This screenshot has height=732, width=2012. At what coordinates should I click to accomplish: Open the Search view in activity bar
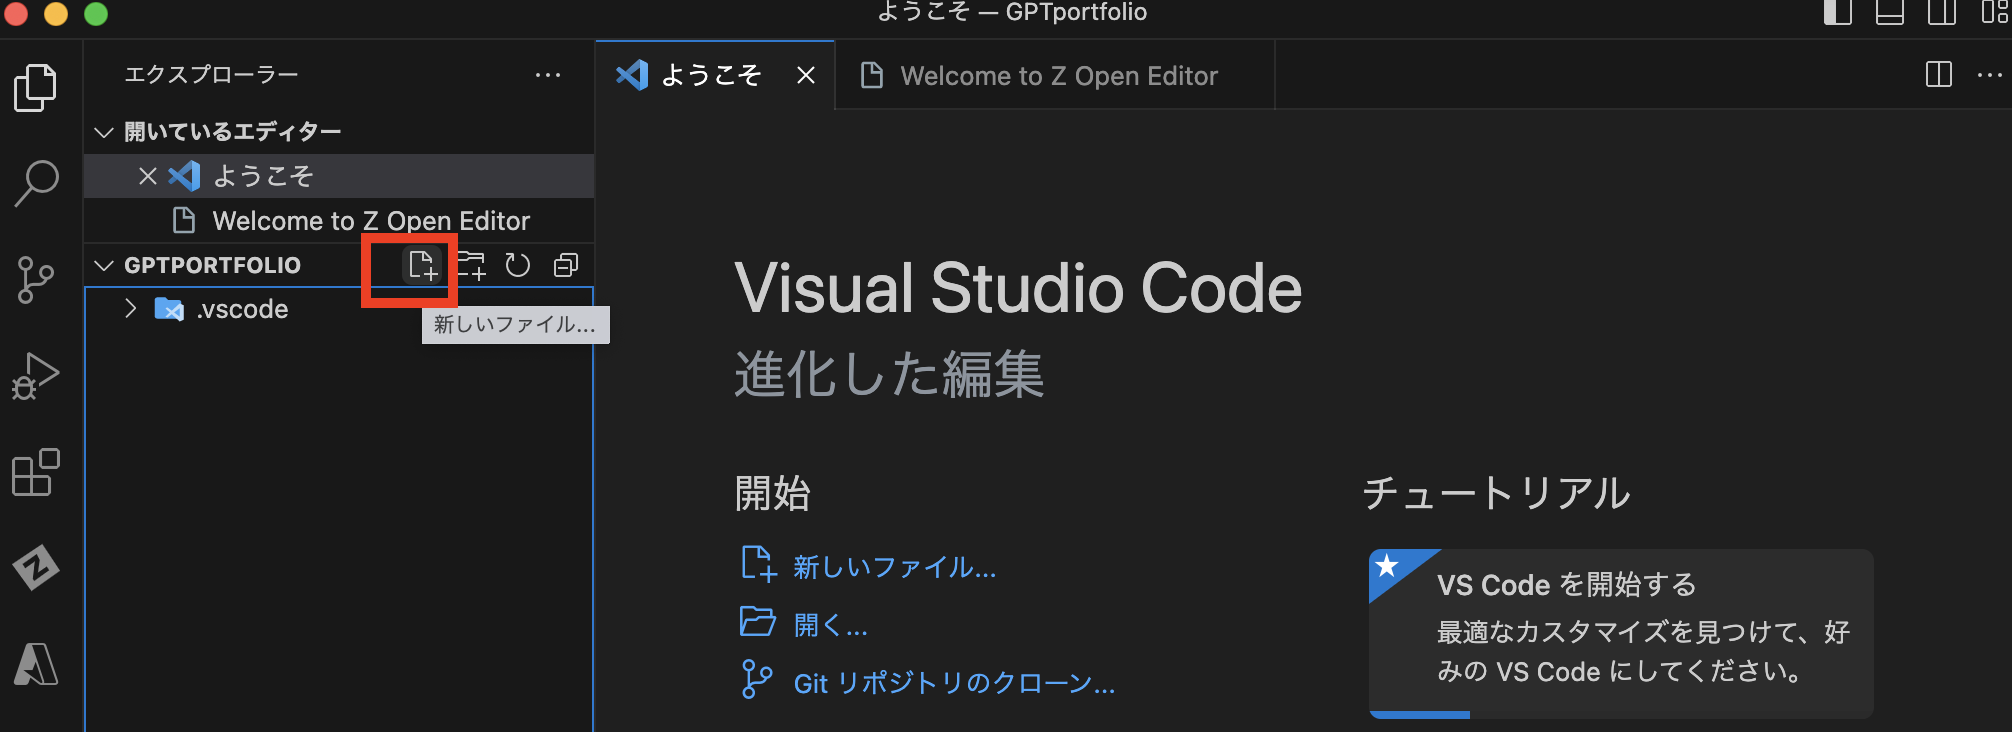(x=36, y=184)
